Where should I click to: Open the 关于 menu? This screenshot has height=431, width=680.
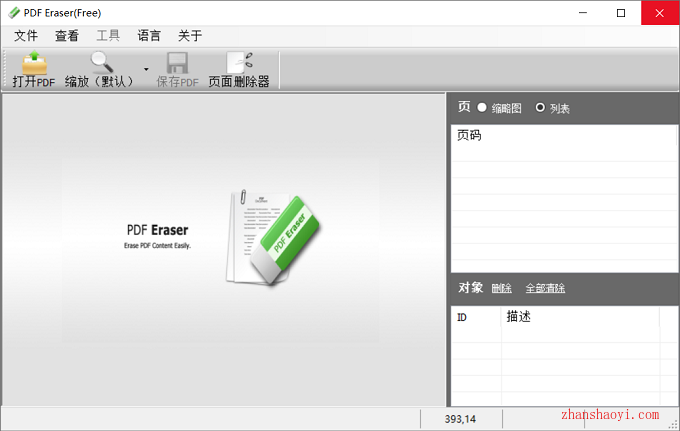point(190,36)
